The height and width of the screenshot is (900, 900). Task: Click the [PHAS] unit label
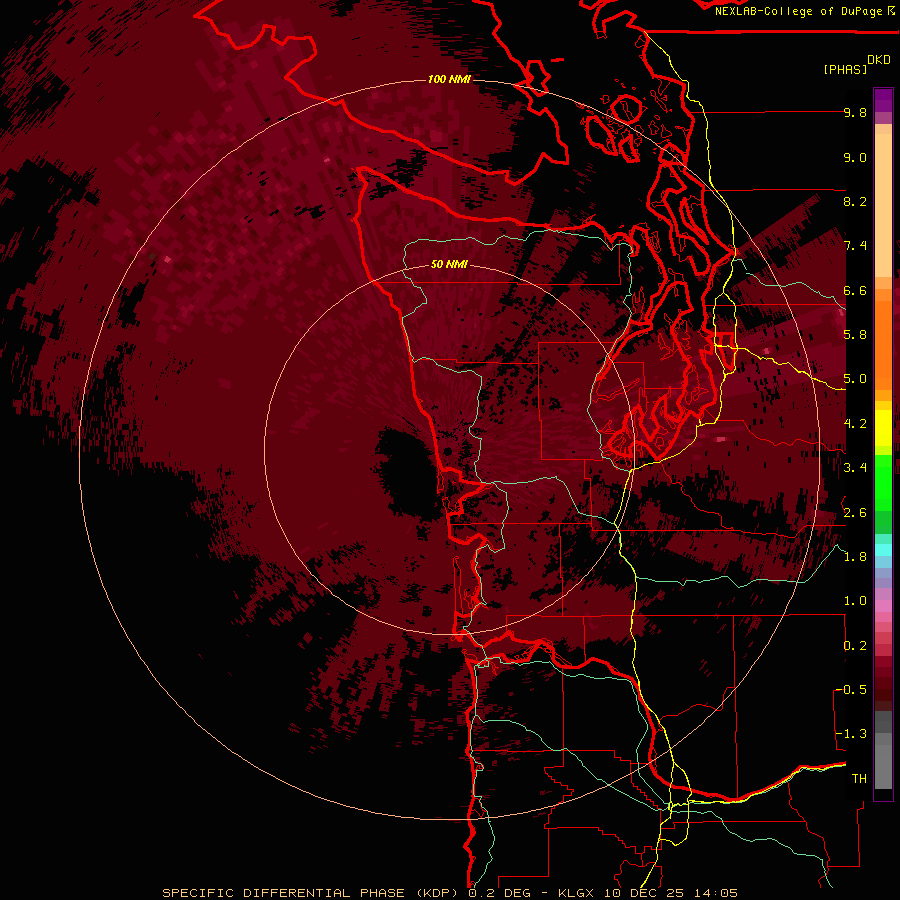coord(845,69)
